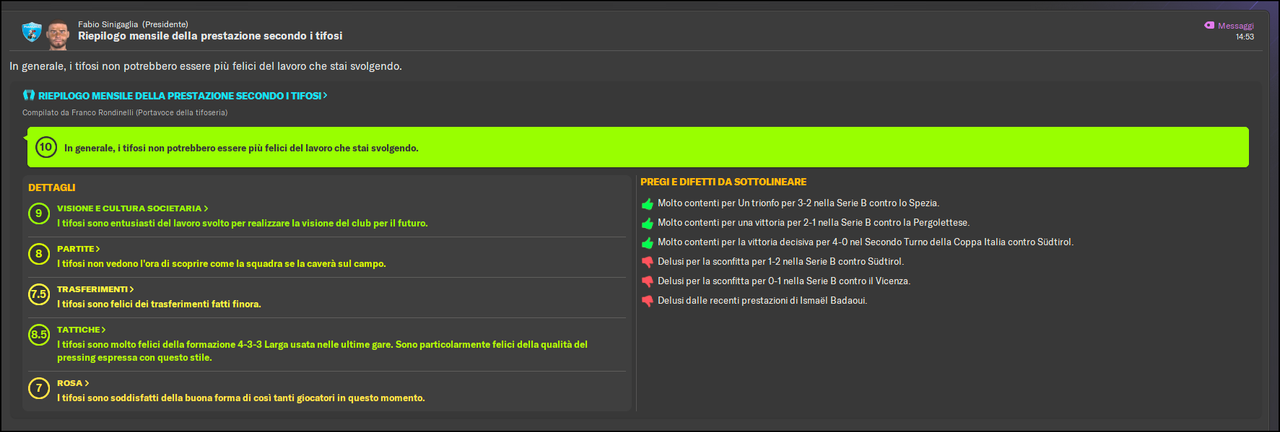
Task: Click the Messaggi tag icon
Action: 1209,25
